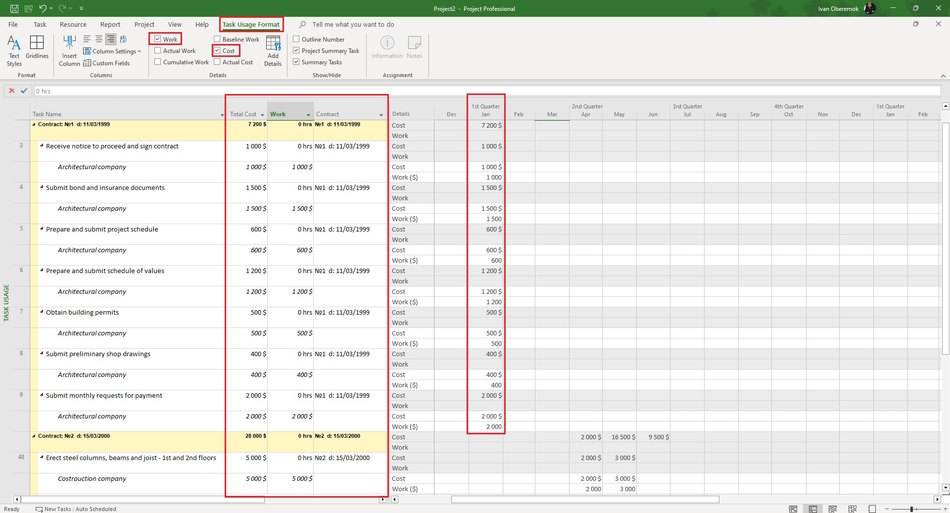Open the Project ribbon tab

144,24
